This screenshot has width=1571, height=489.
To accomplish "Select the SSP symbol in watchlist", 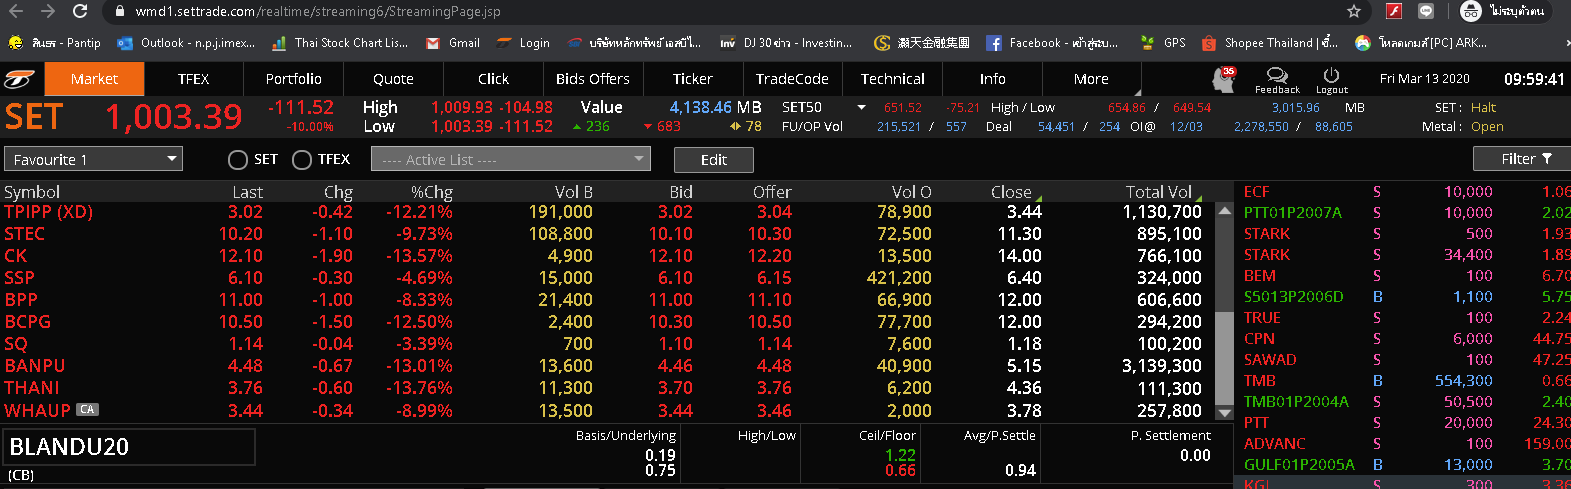I will [19, 278].
